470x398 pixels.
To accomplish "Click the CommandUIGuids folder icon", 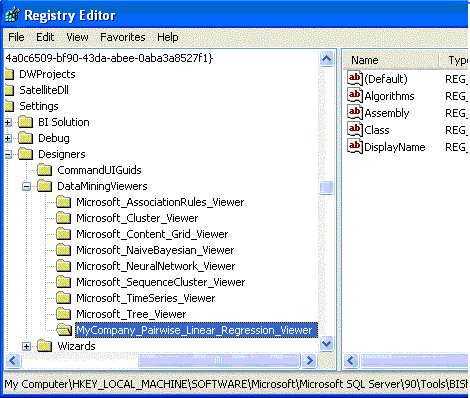I will (45, 170).
